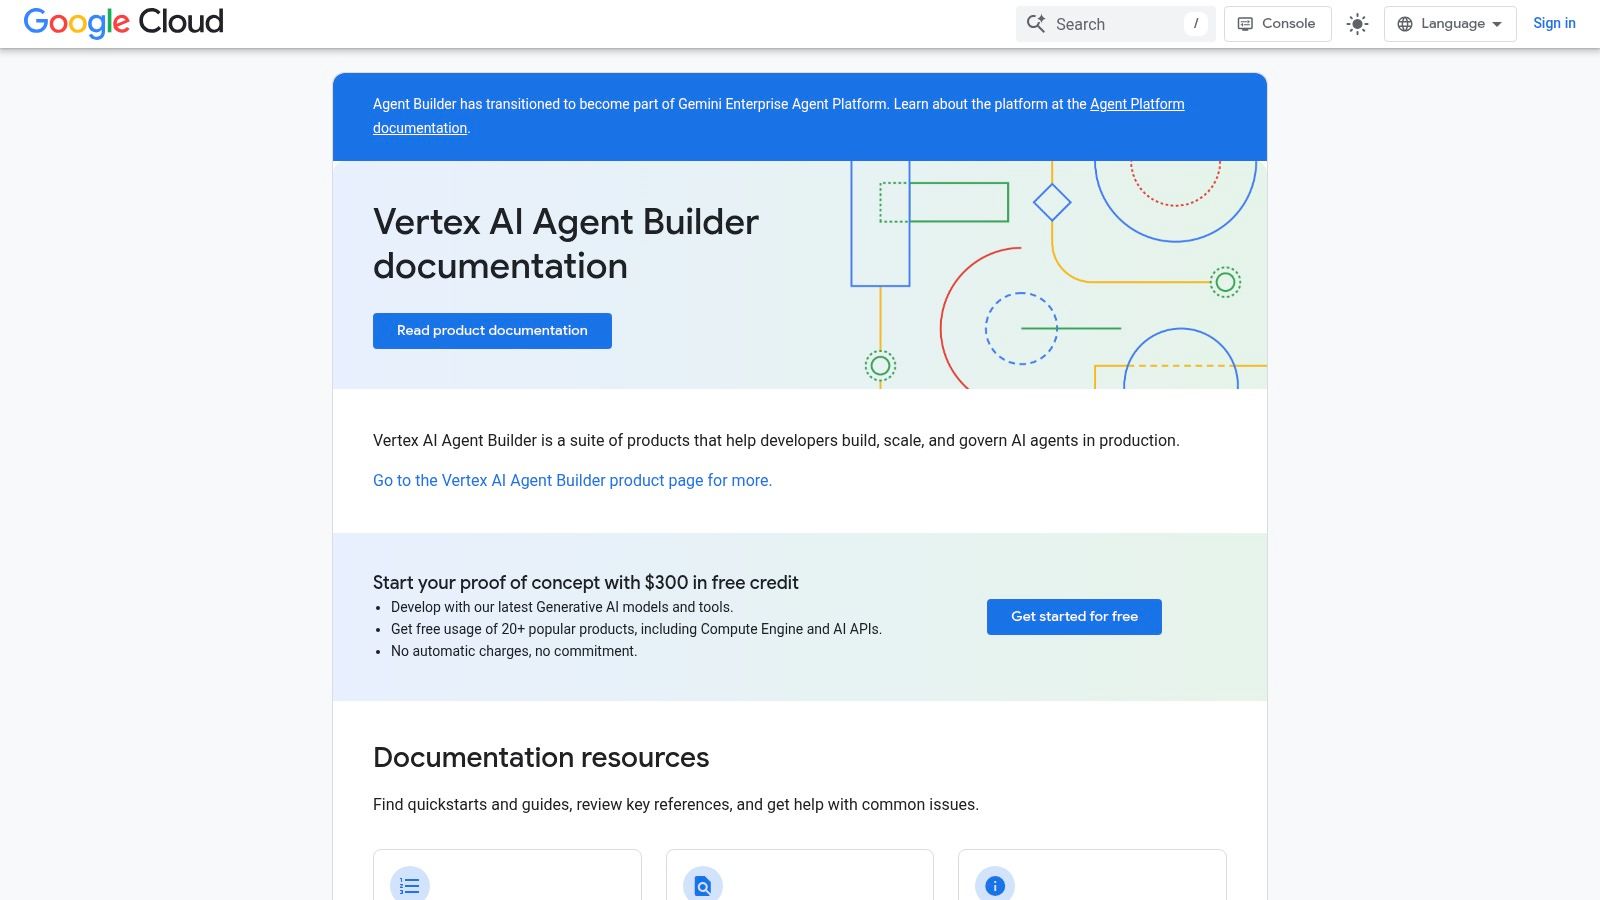
Task: Click the list icon on first resource card
Action: pos(410,885)
